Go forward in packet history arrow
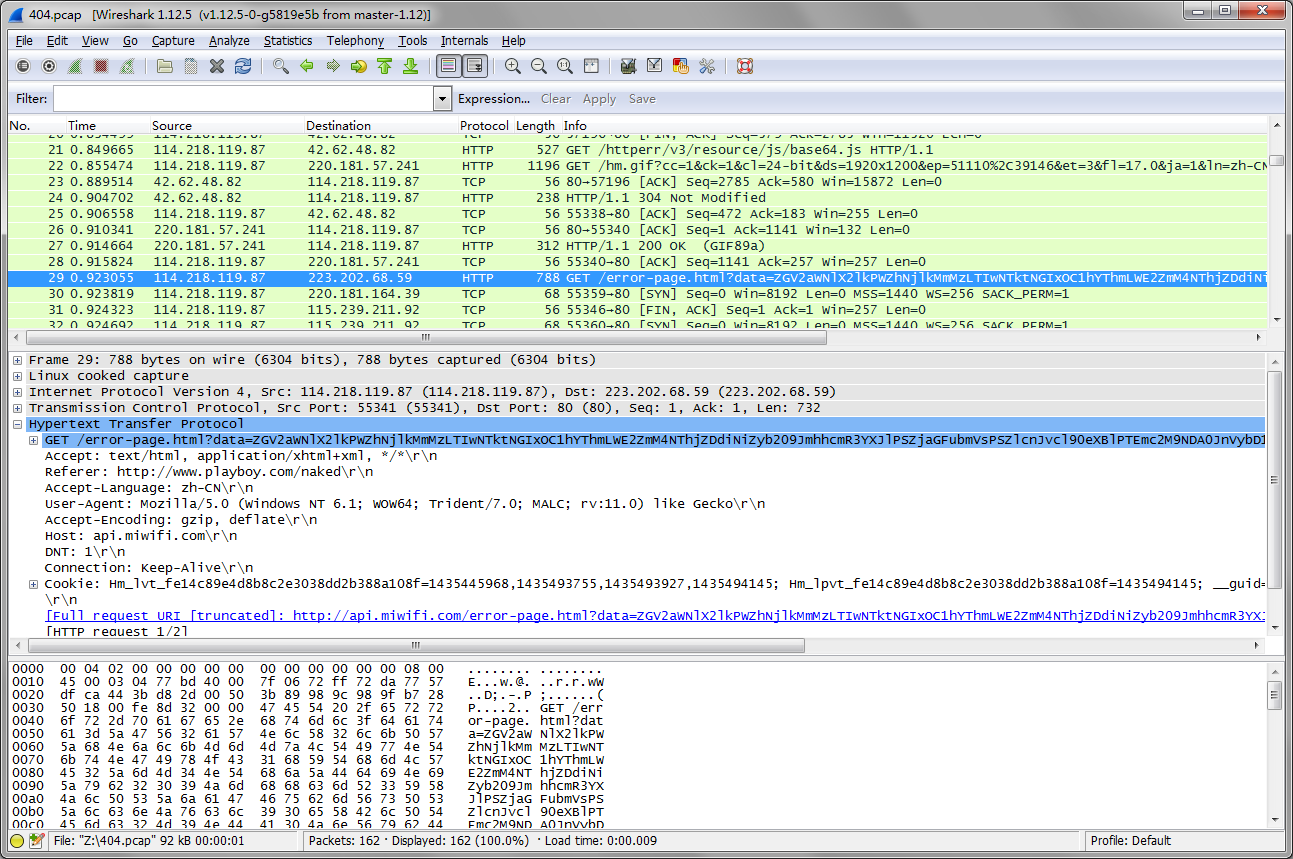Image resolution: width=1293 pixels, height=859 pixels. (333, 66)
